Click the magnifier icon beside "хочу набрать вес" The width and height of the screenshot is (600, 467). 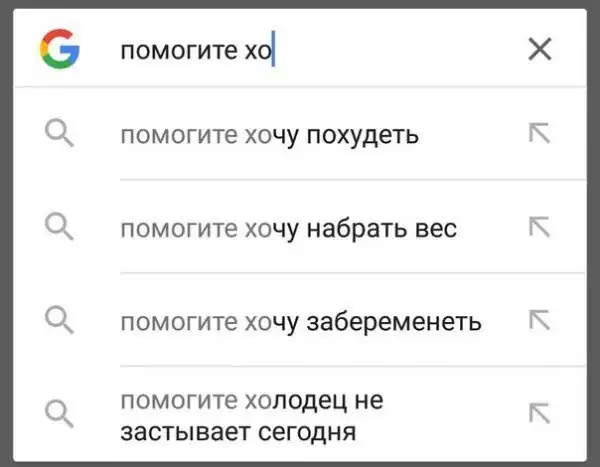coord(60,228)
